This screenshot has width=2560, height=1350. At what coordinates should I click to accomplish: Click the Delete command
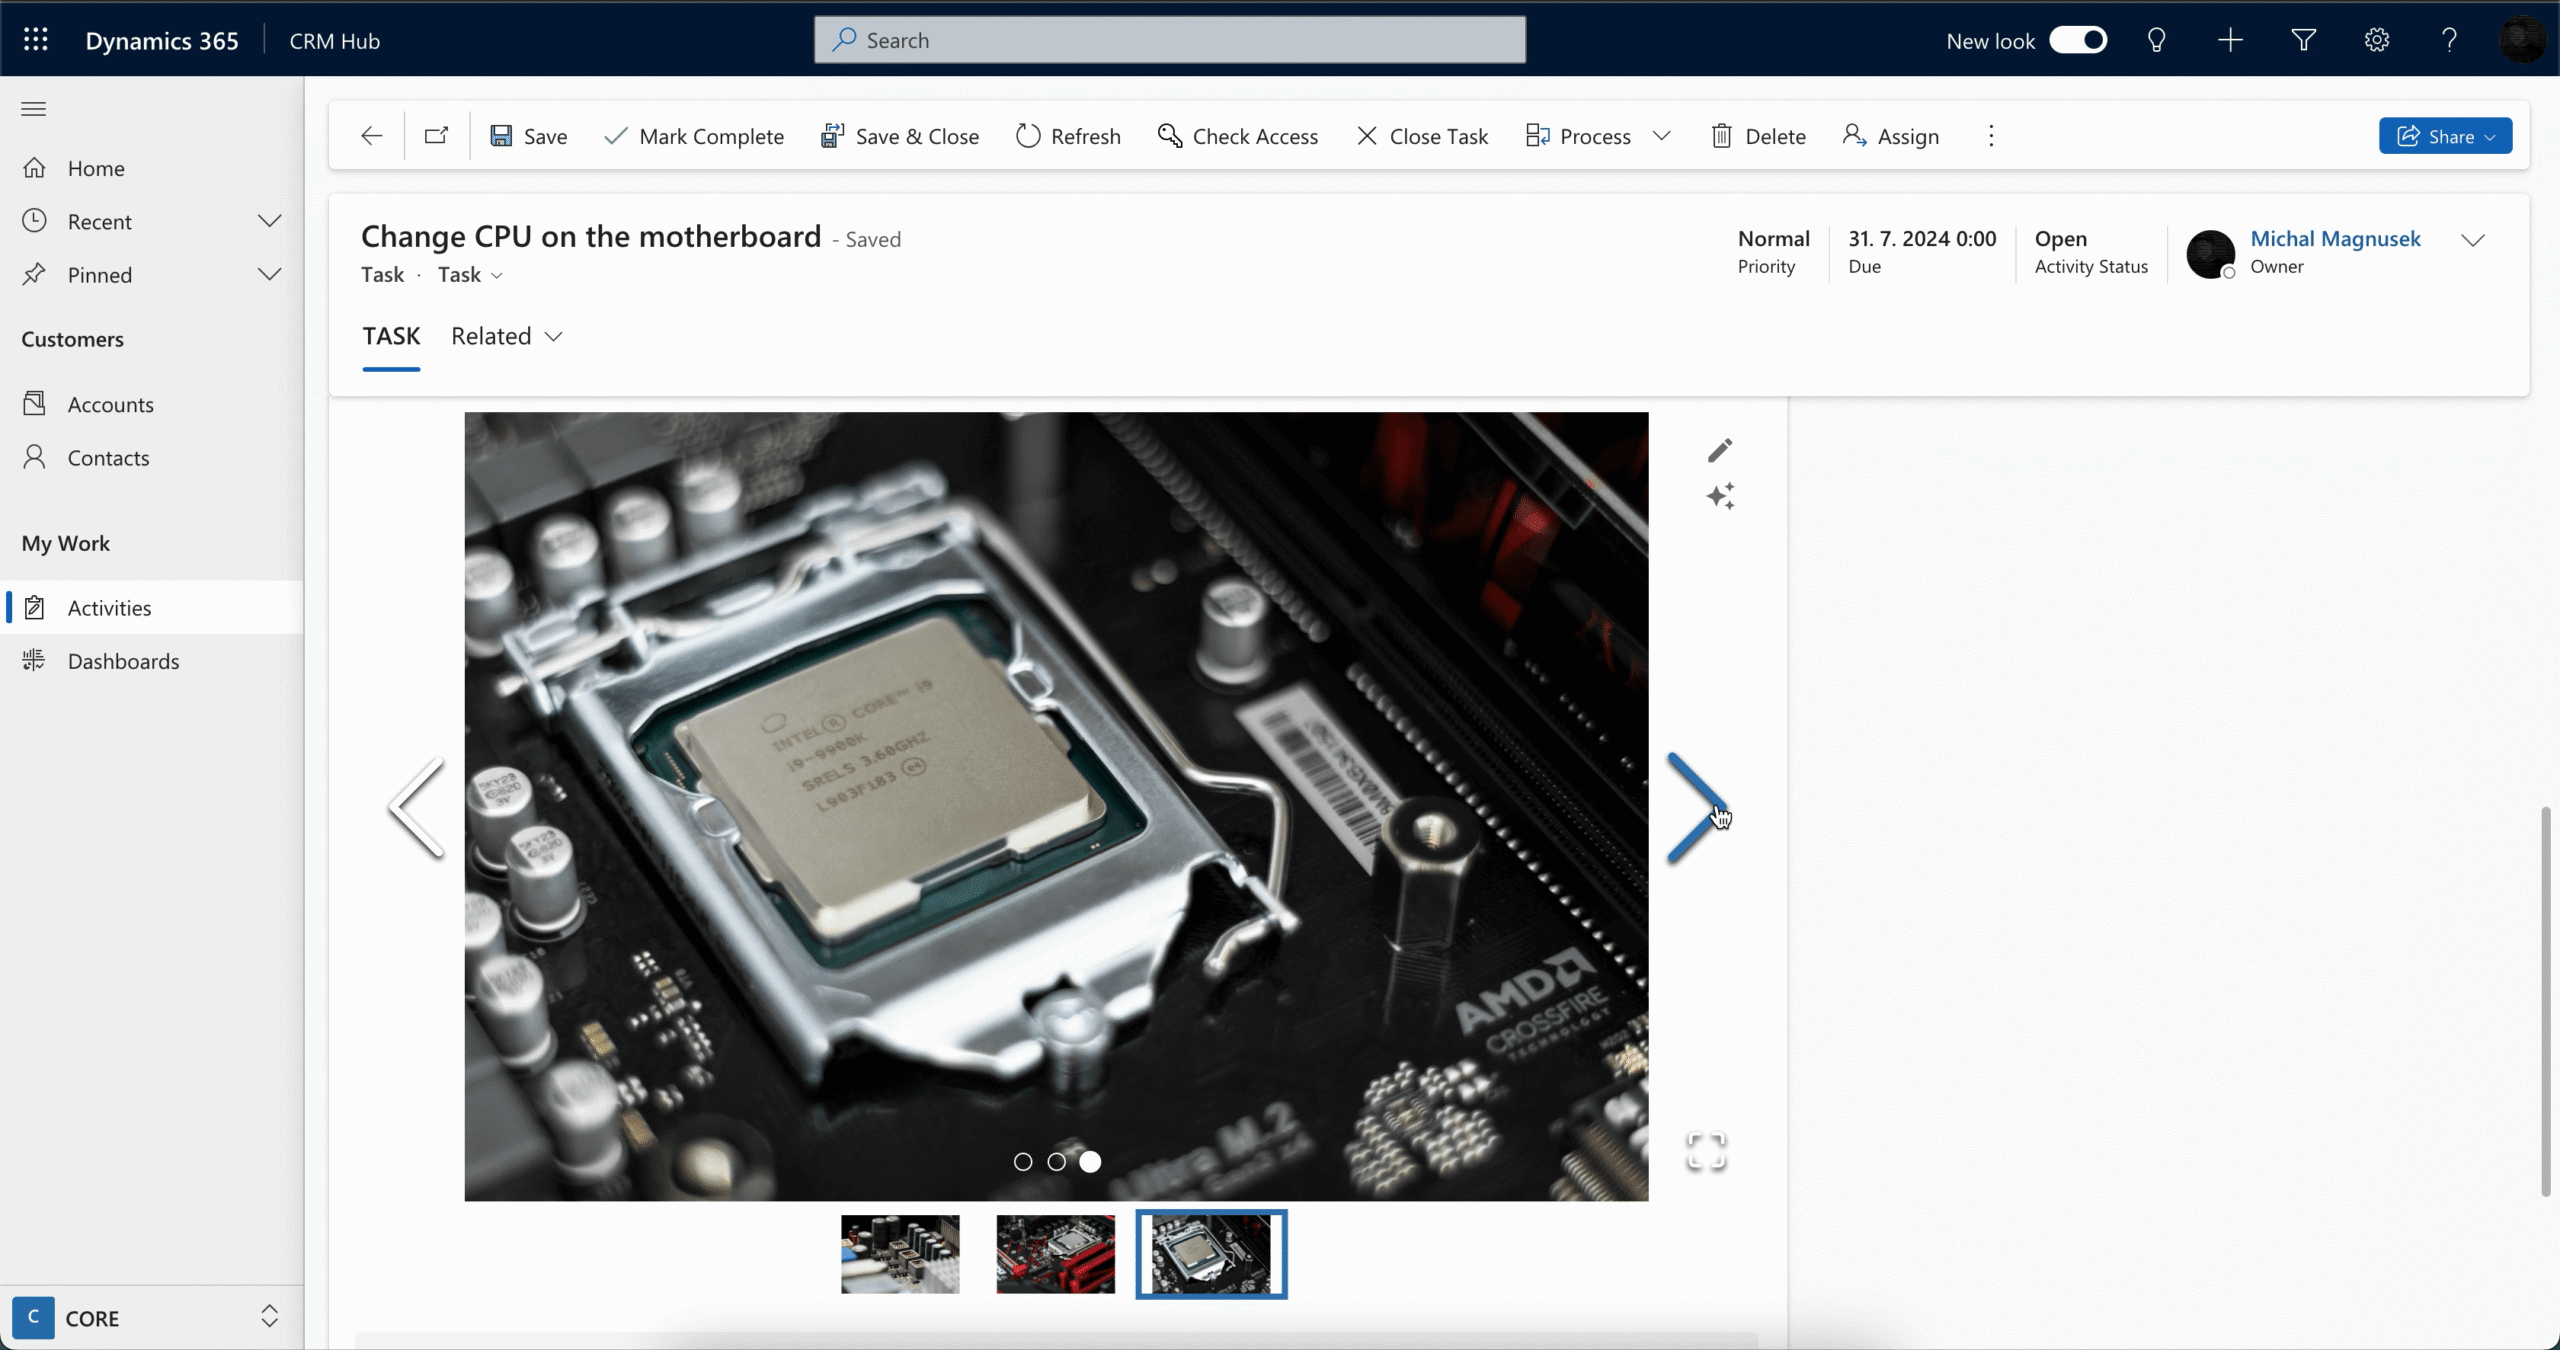[x=1758, y=136]
